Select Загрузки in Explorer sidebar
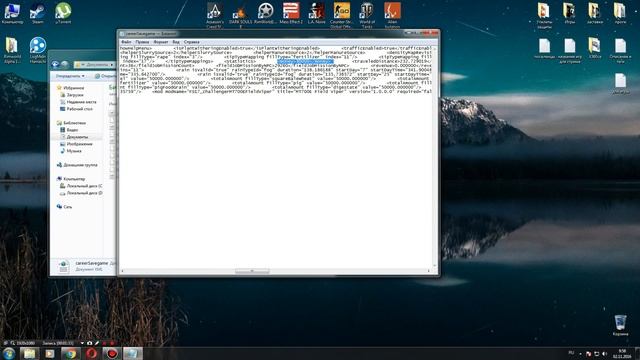The height and width of the screenshot is (360, 640). pos(72,95)
